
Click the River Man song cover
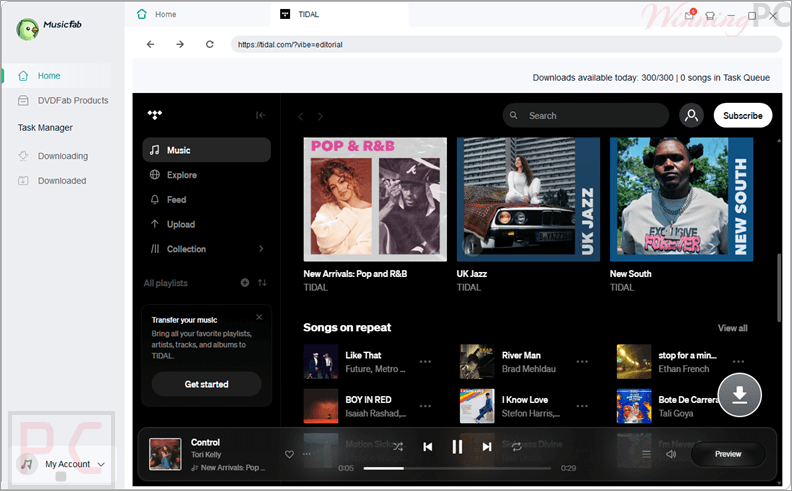pos(477,362)
